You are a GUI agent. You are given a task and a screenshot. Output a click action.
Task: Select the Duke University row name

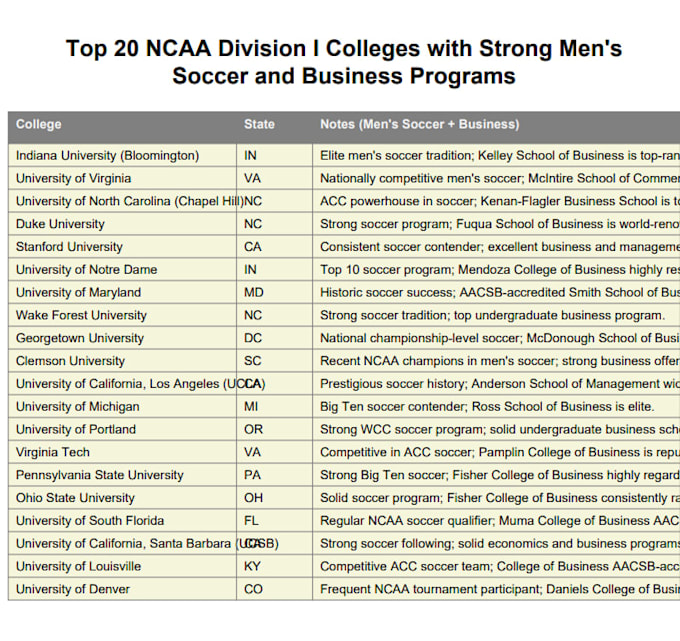point(60,224)
